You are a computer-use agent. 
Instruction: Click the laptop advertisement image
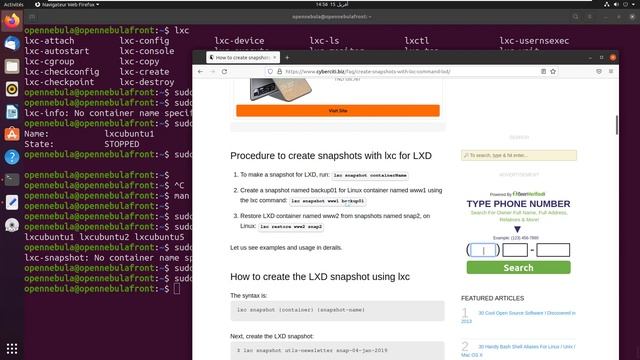pos(281,90)
